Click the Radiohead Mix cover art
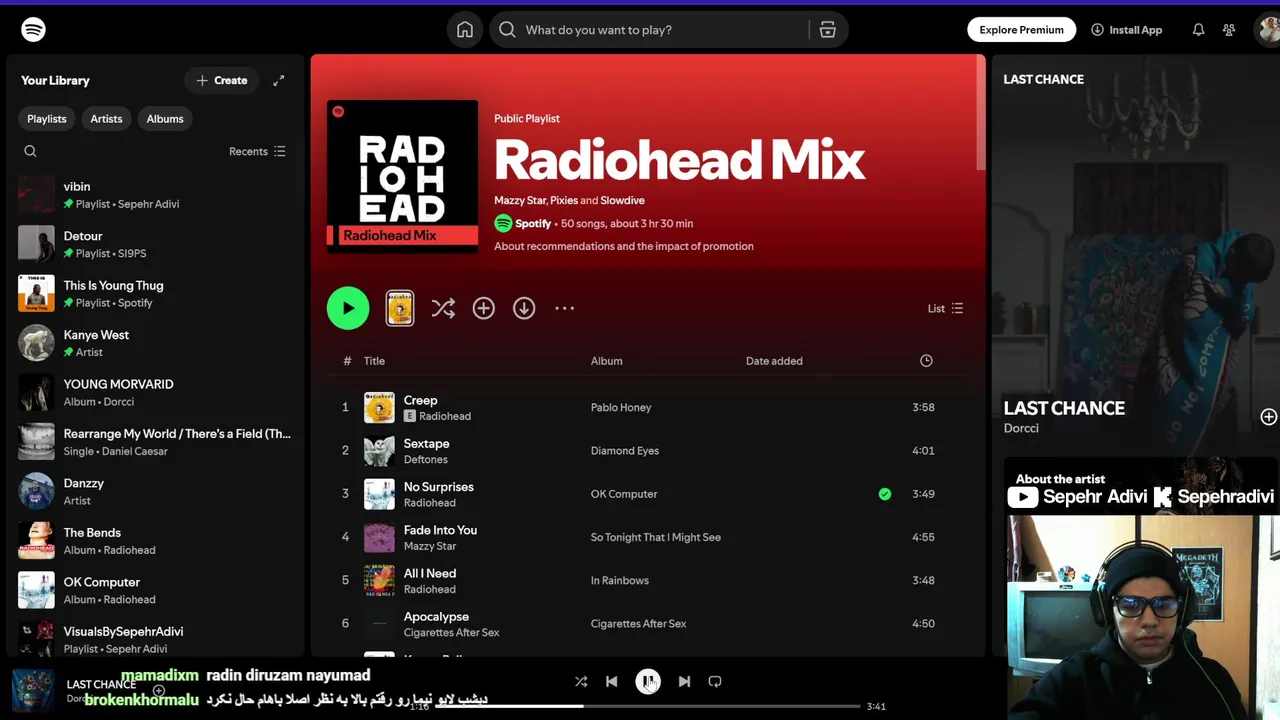The height and width of the screenshot is (720, 1280). pos(402,176)
